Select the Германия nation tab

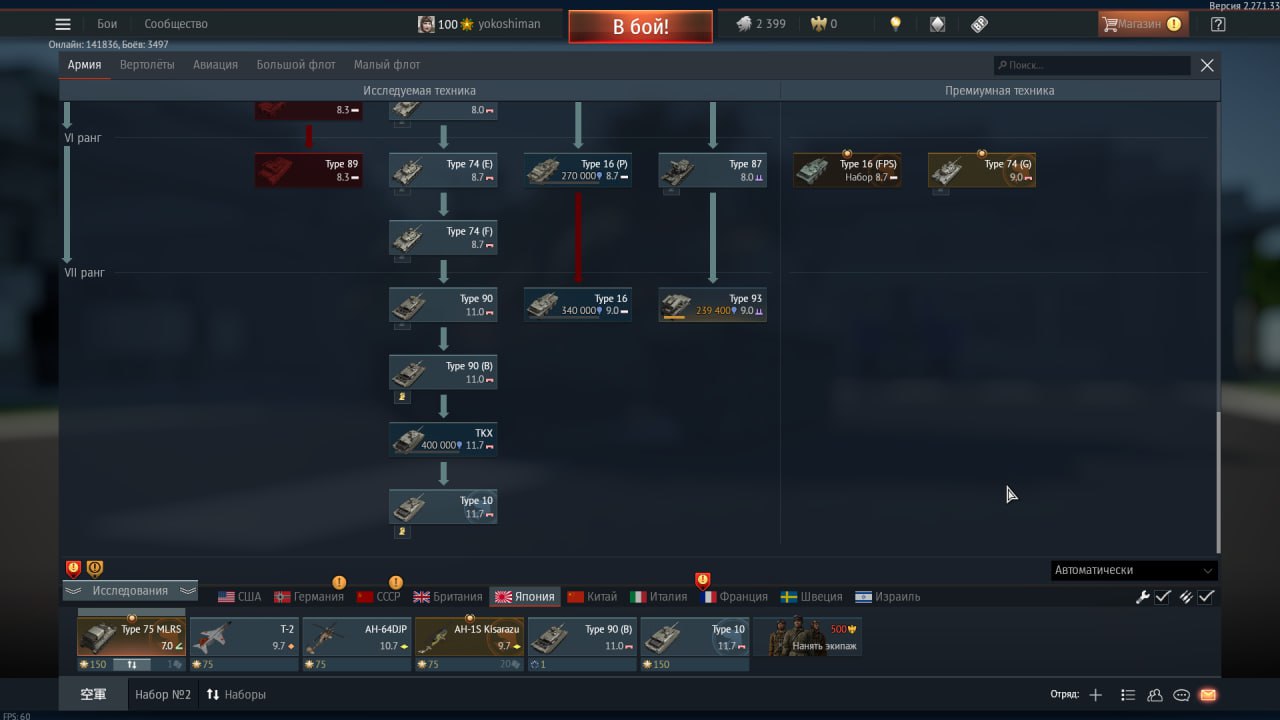coord(309,597)
